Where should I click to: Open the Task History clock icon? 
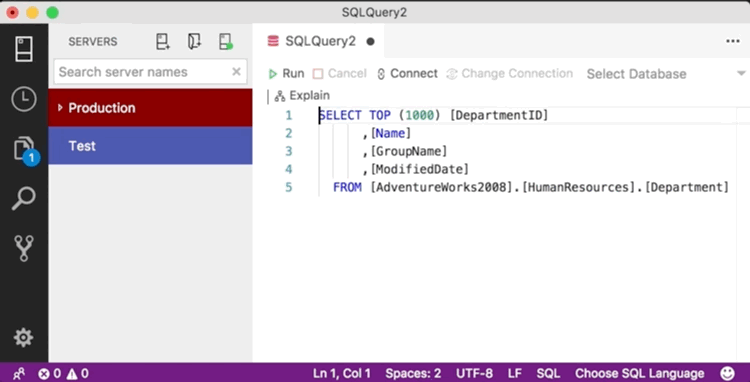[x=23, y=99]
